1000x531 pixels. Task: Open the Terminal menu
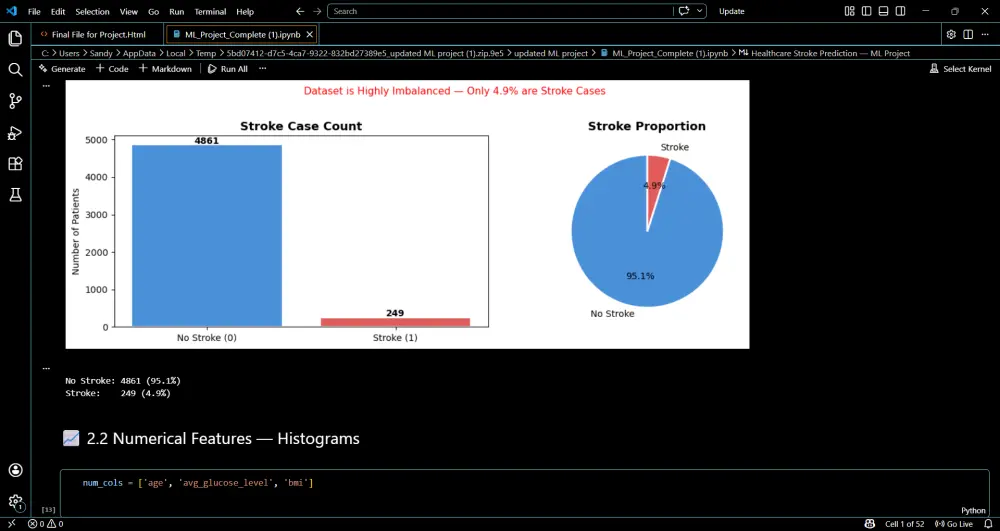pyautogui.click(x=210, y=11)
